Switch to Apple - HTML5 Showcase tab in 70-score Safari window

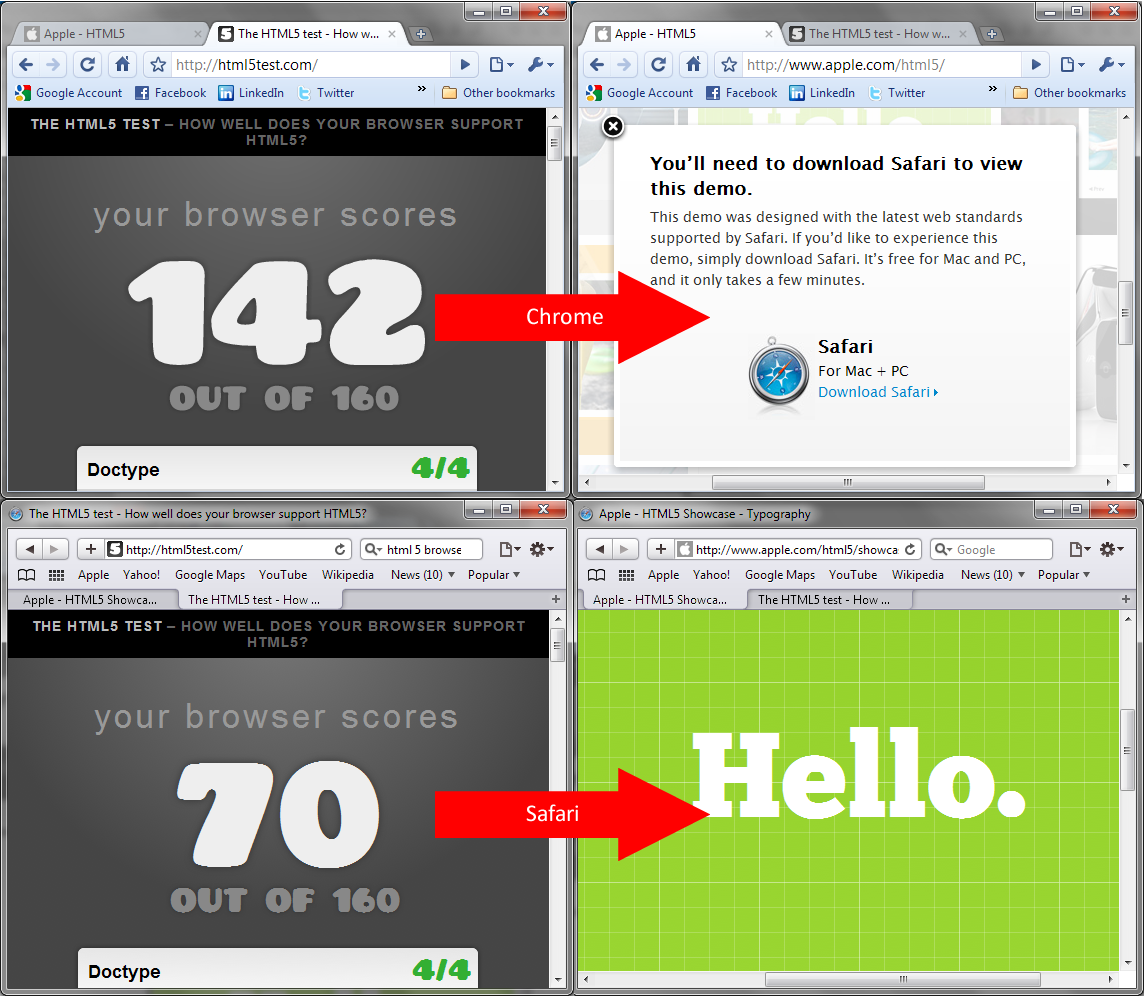[92, 600]
